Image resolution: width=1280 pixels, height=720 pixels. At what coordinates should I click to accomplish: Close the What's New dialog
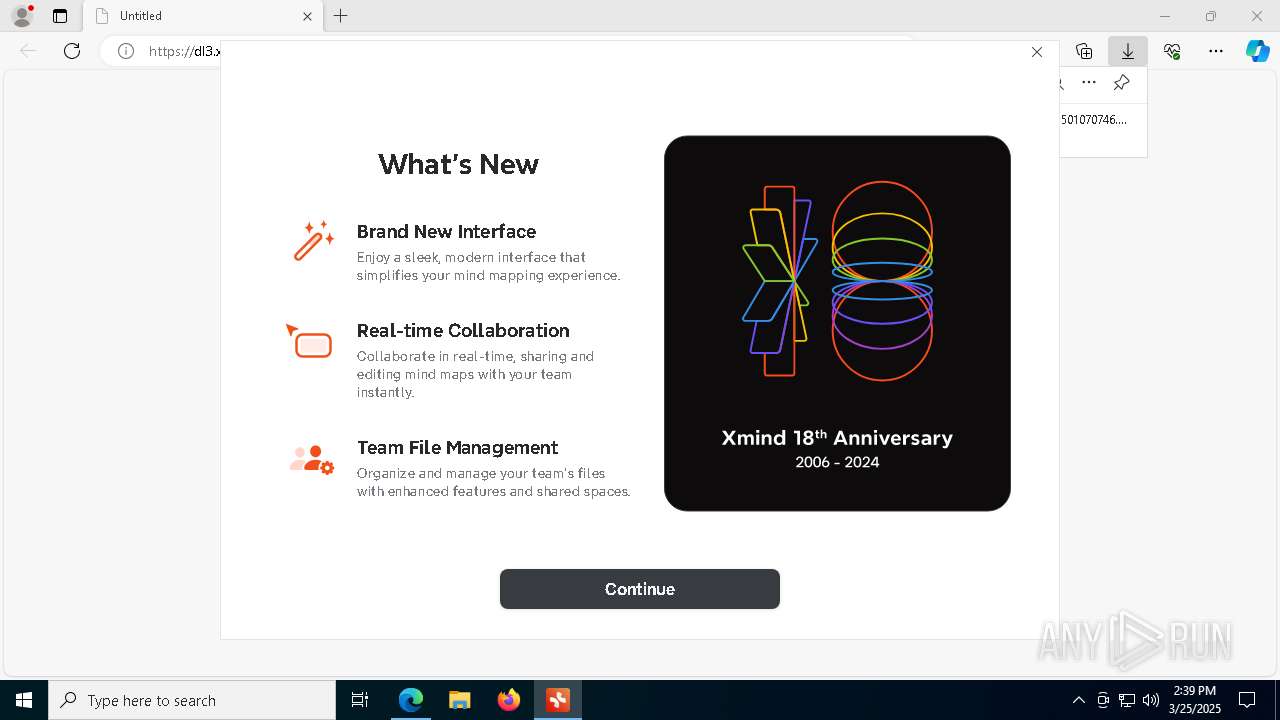point(1037,52)
